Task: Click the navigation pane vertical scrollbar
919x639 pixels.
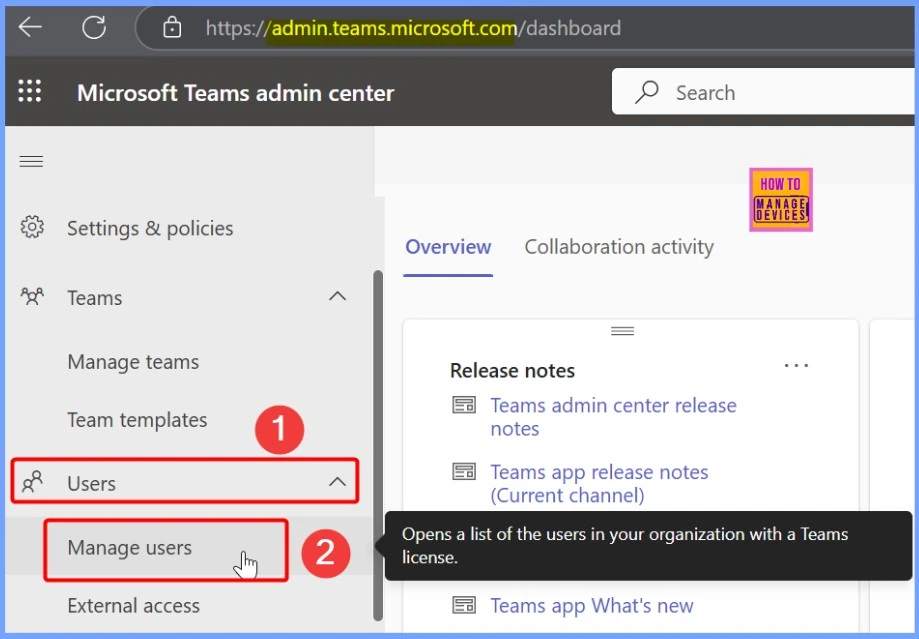Action: tap(378, 446)
